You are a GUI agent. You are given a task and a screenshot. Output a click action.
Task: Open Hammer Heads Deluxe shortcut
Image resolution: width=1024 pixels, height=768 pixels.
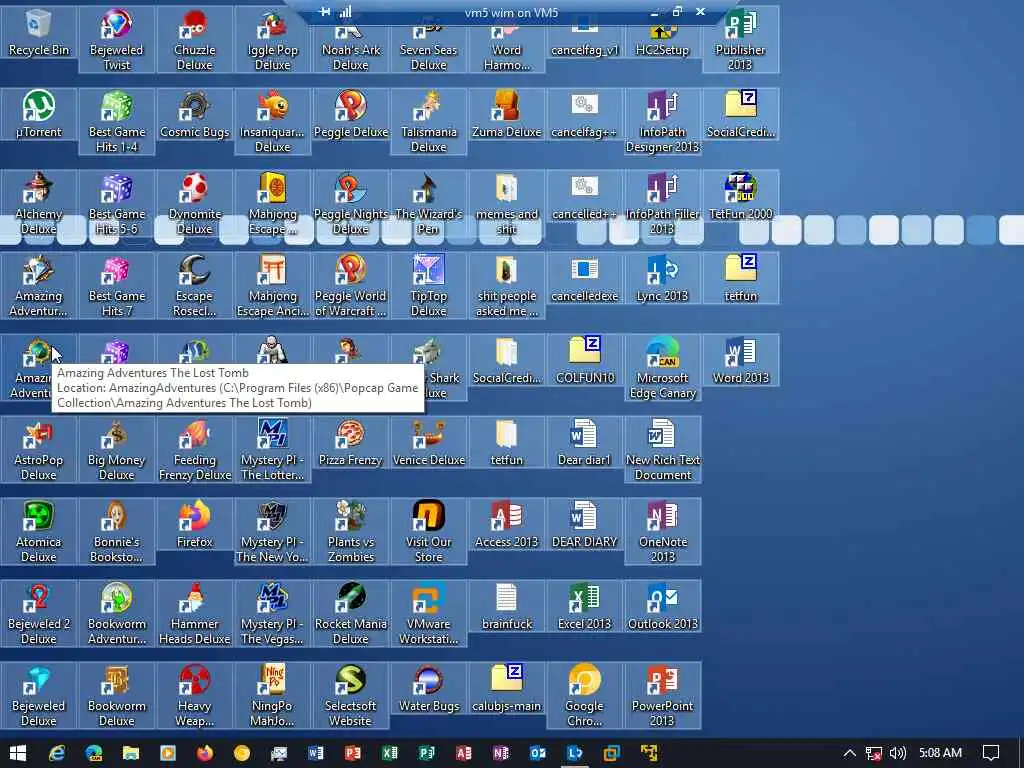click(195, 613)
